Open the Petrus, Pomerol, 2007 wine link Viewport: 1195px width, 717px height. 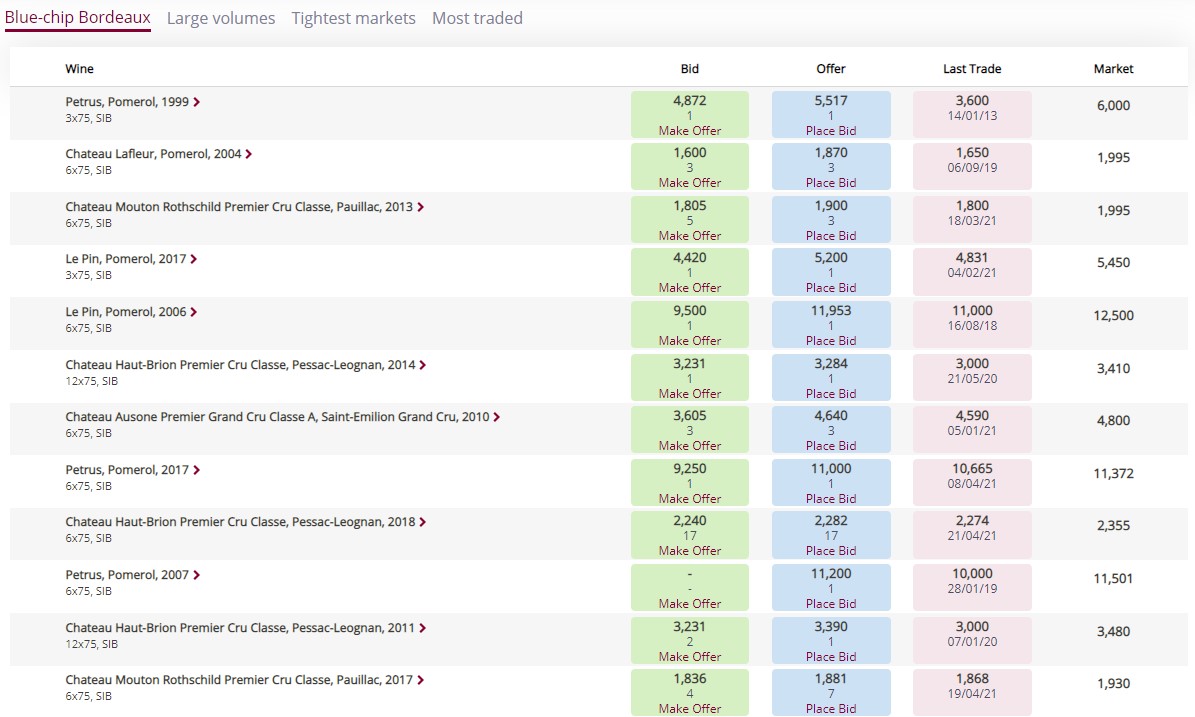click(x=127, y=575)
